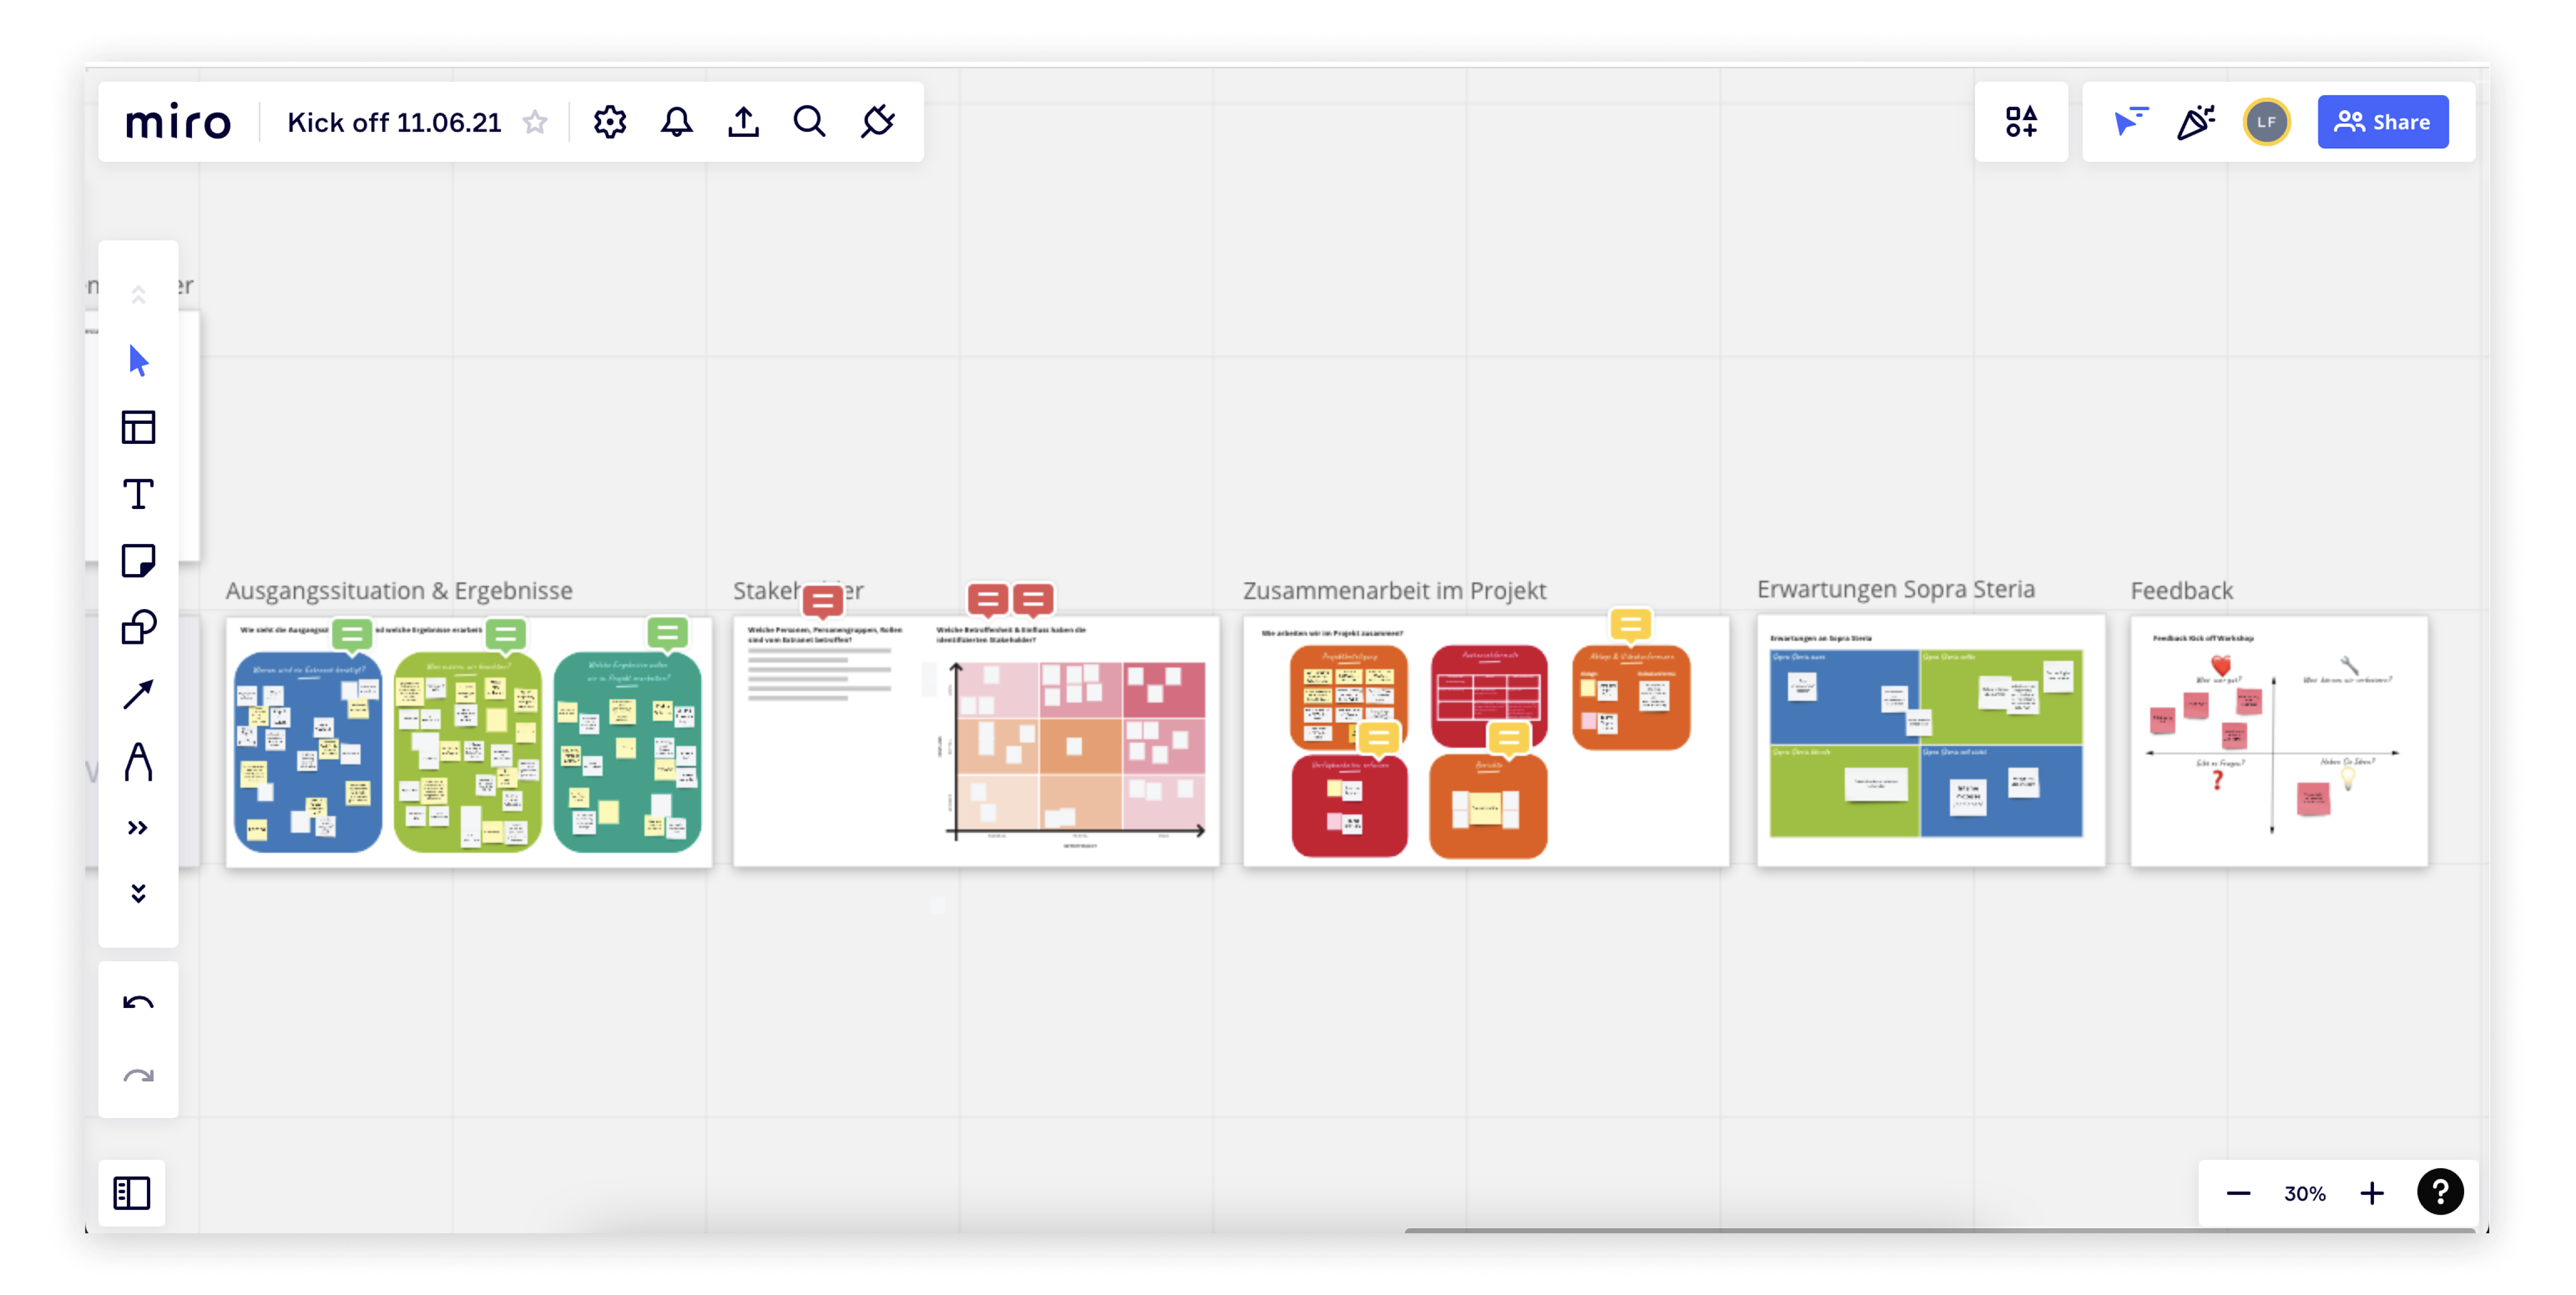Open board settings gear icon
Screen dimensions: 2576x1295
pyautogui.click(x=610, y=122)
